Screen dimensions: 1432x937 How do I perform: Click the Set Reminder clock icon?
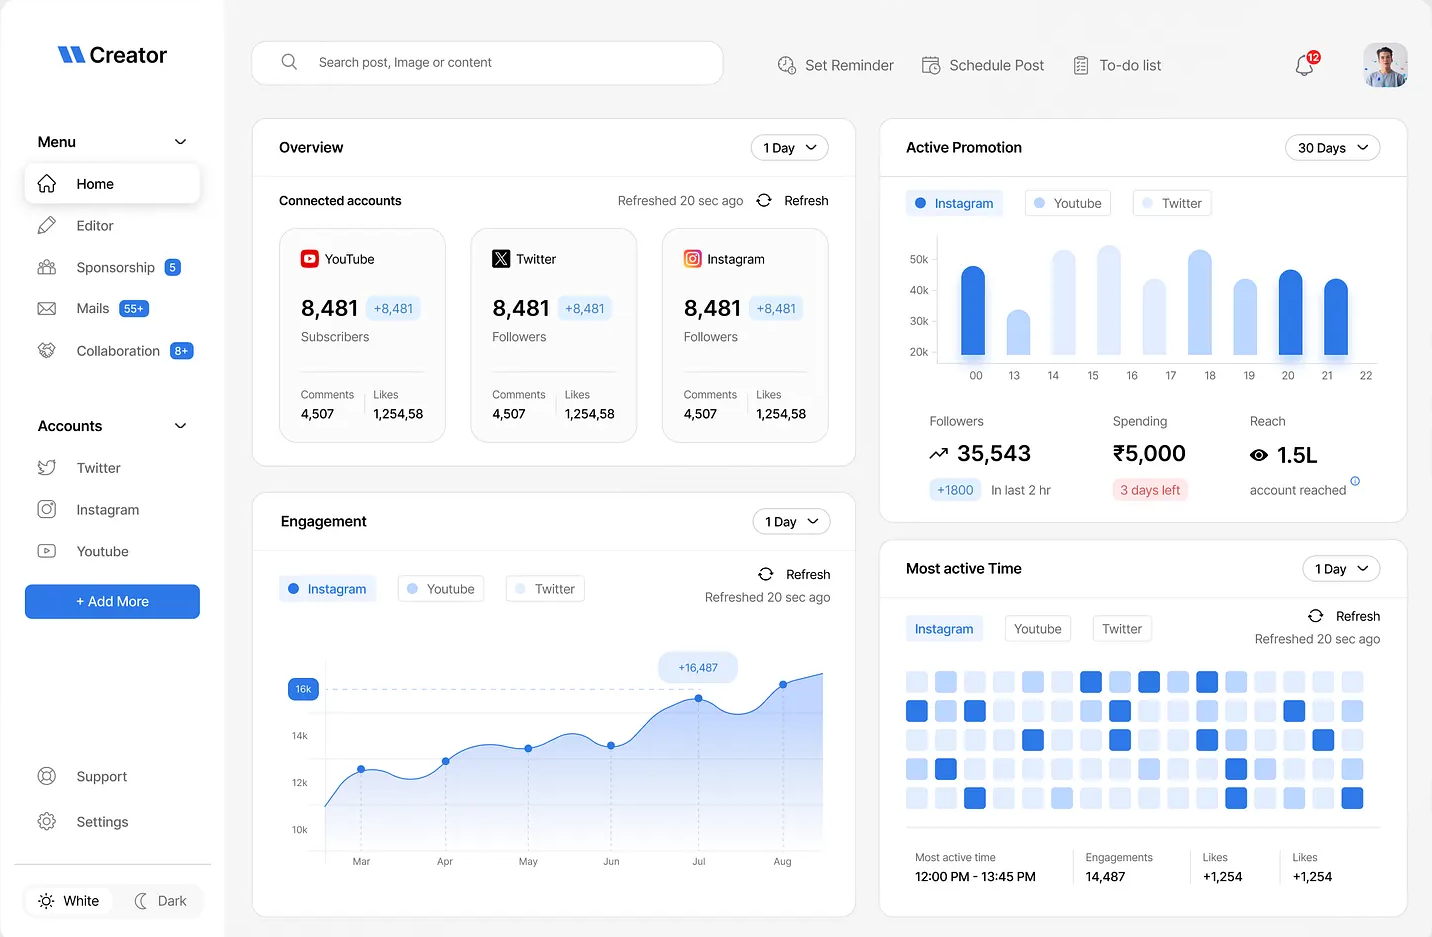pos(786,65)
